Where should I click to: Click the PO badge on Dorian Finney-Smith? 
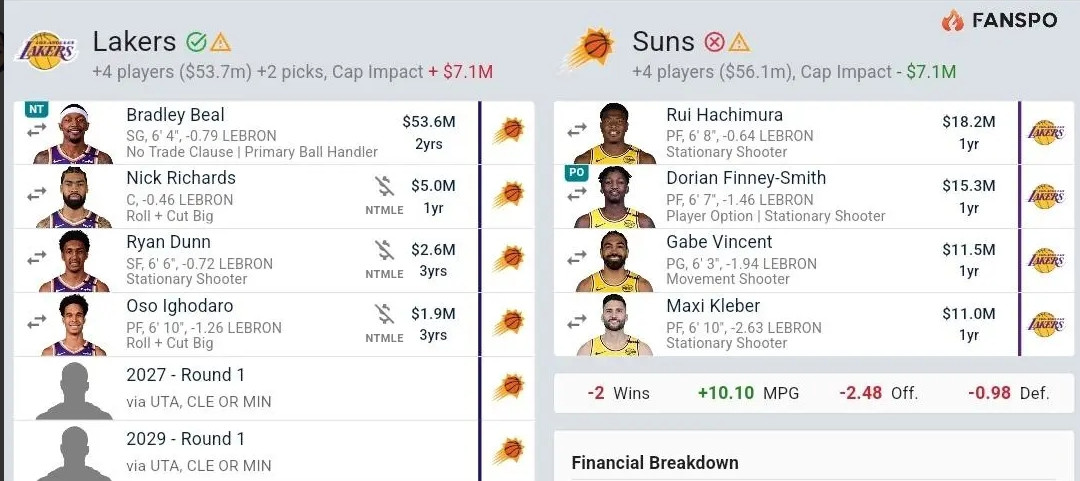(x=577, y=173)
